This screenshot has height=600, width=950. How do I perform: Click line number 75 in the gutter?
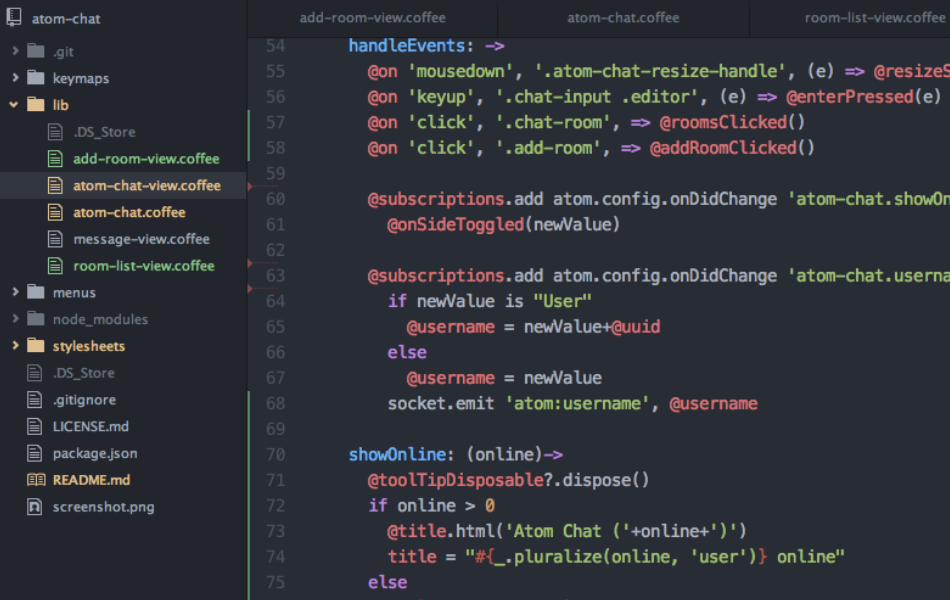275,582
